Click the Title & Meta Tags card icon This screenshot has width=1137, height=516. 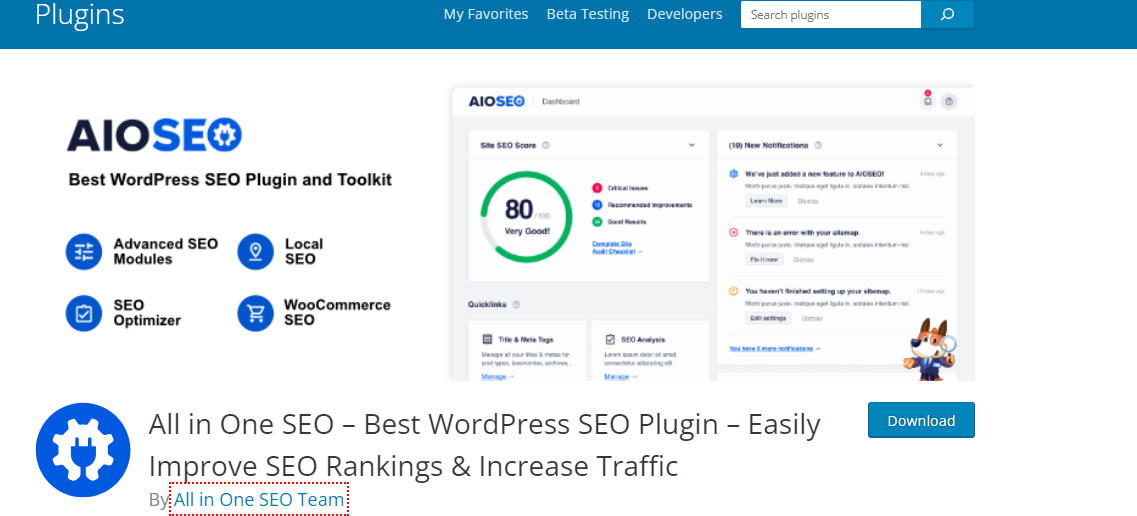click(487, 339)
